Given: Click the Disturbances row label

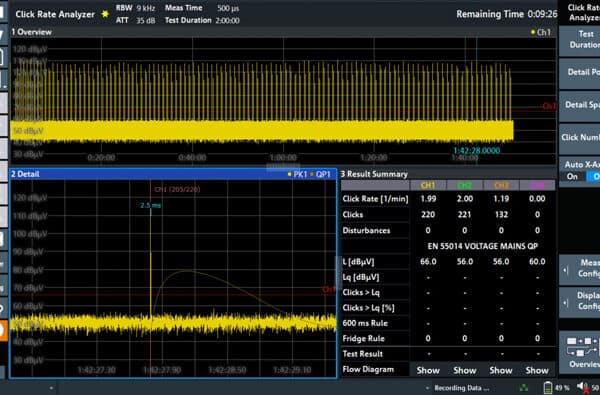Looking at the screenshot, I should (x=366, y=230).
